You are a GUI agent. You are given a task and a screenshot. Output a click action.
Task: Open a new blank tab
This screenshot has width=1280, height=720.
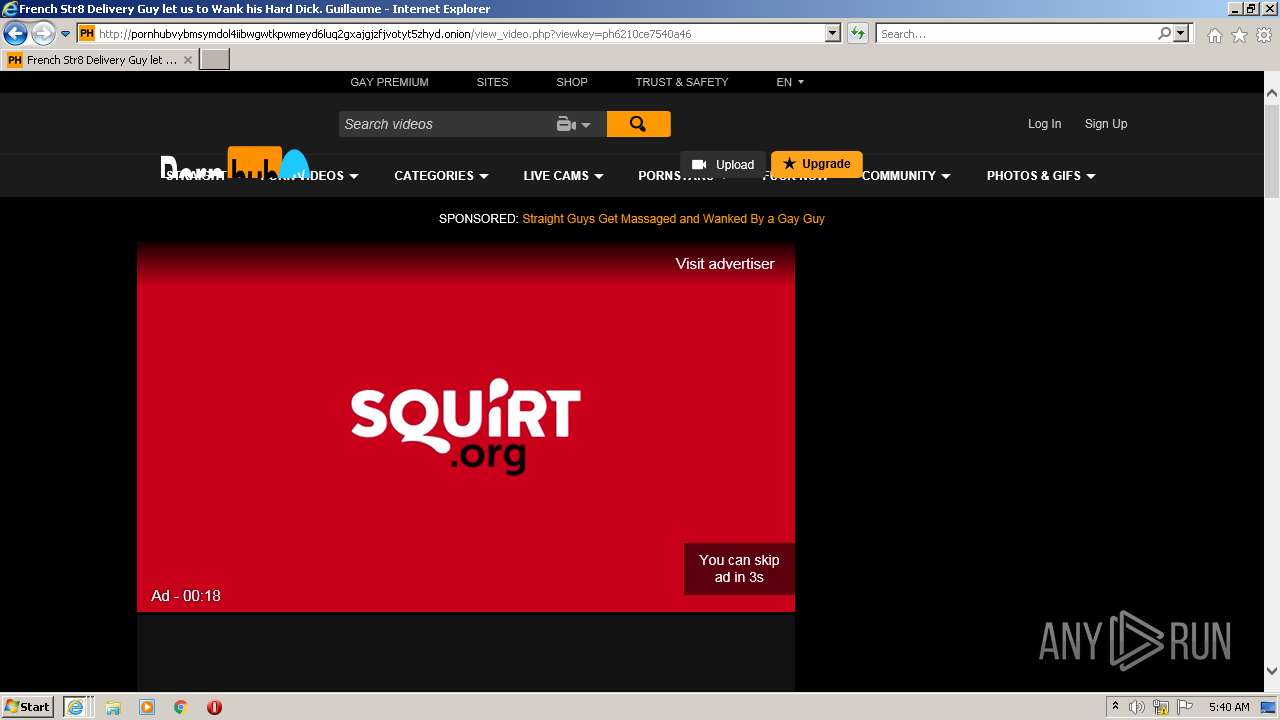(215, 59)
